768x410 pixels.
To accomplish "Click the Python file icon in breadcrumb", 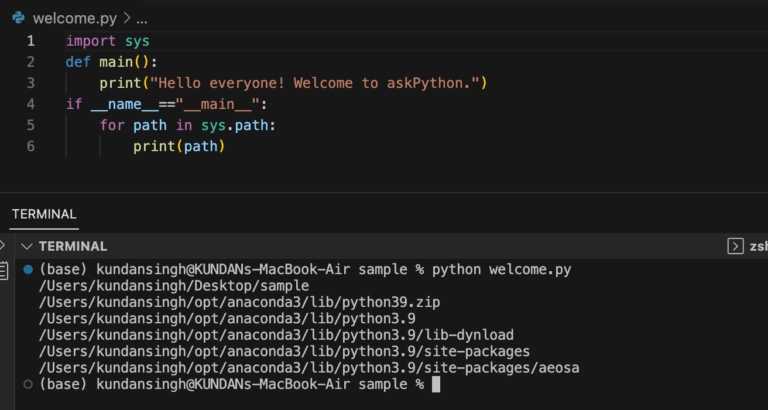I will point(16,19).
